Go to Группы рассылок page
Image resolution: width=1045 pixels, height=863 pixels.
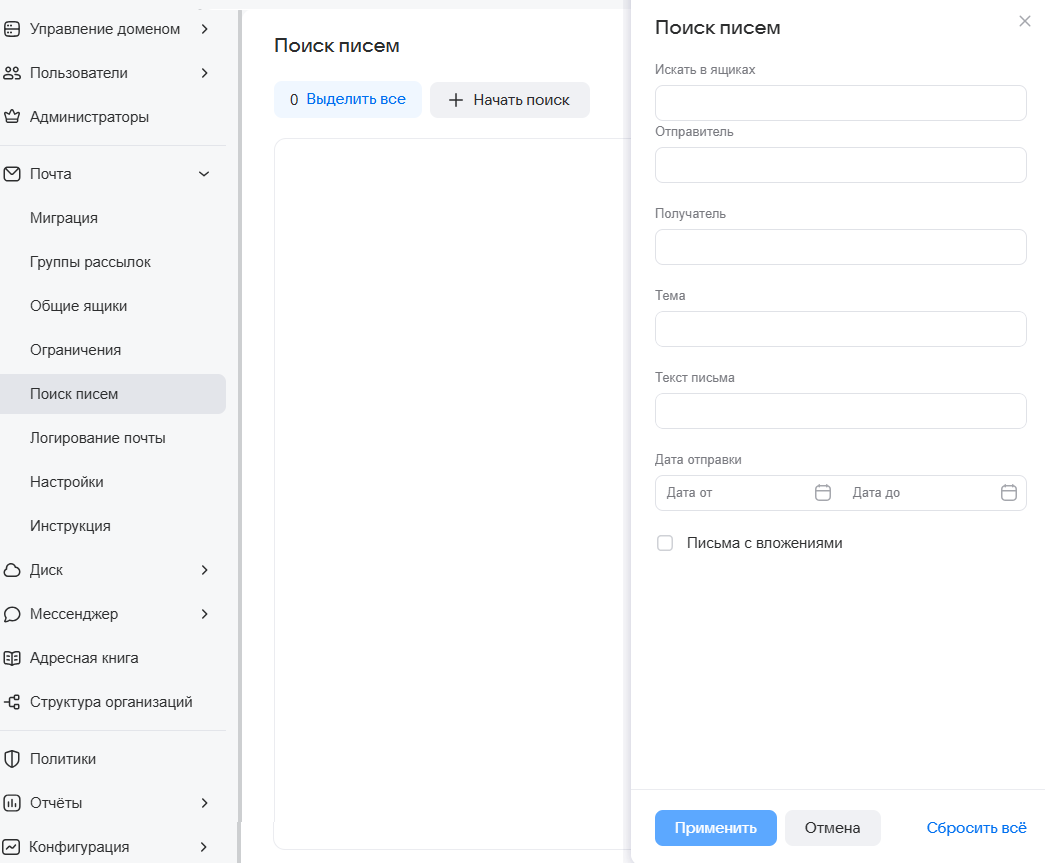click(90, 262)
